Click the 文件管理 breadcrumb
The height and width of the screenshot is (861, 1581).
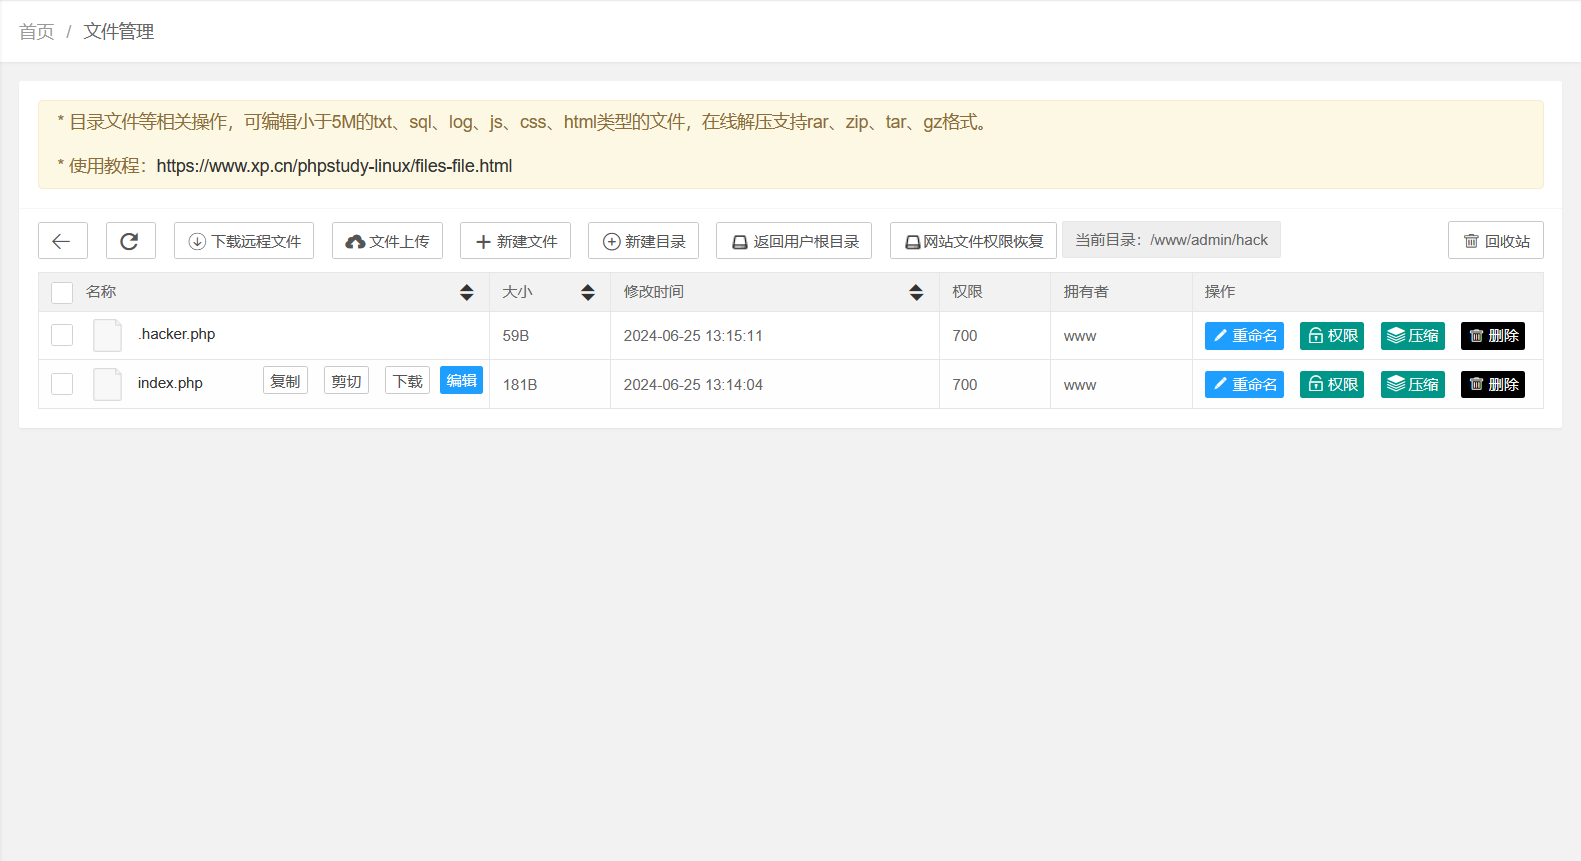119,32
